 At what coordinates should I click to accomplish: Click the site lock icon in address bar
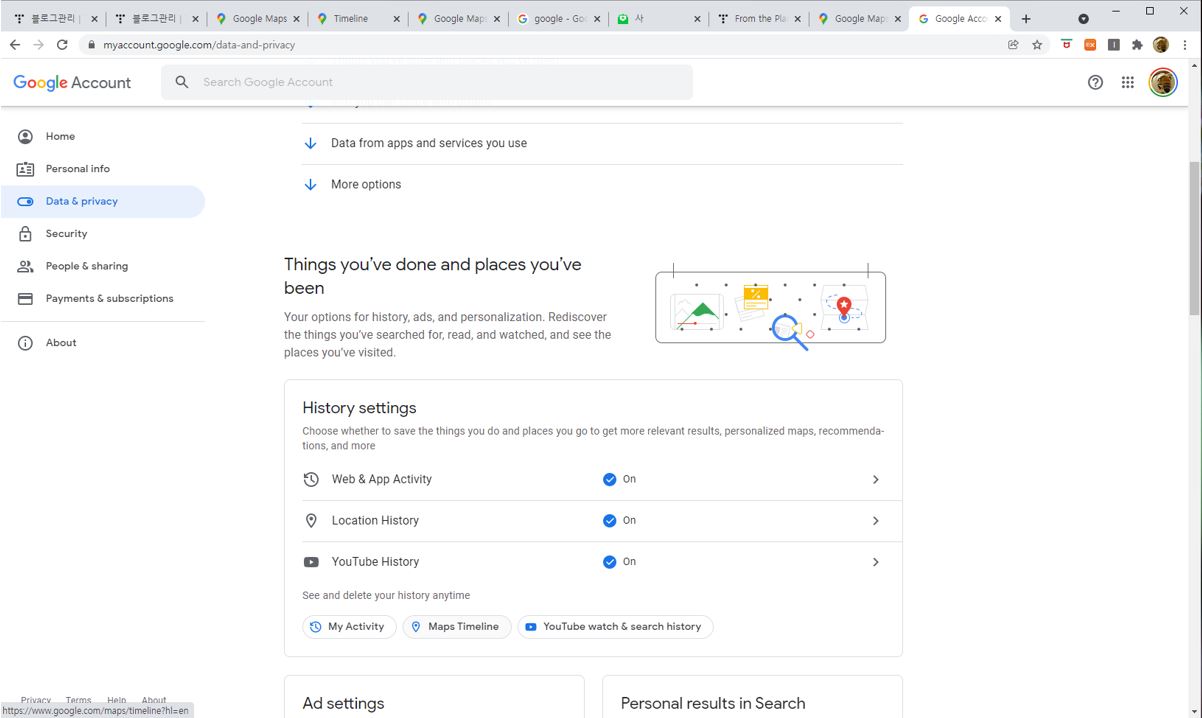pyautogui.click(x=91, y=45)
